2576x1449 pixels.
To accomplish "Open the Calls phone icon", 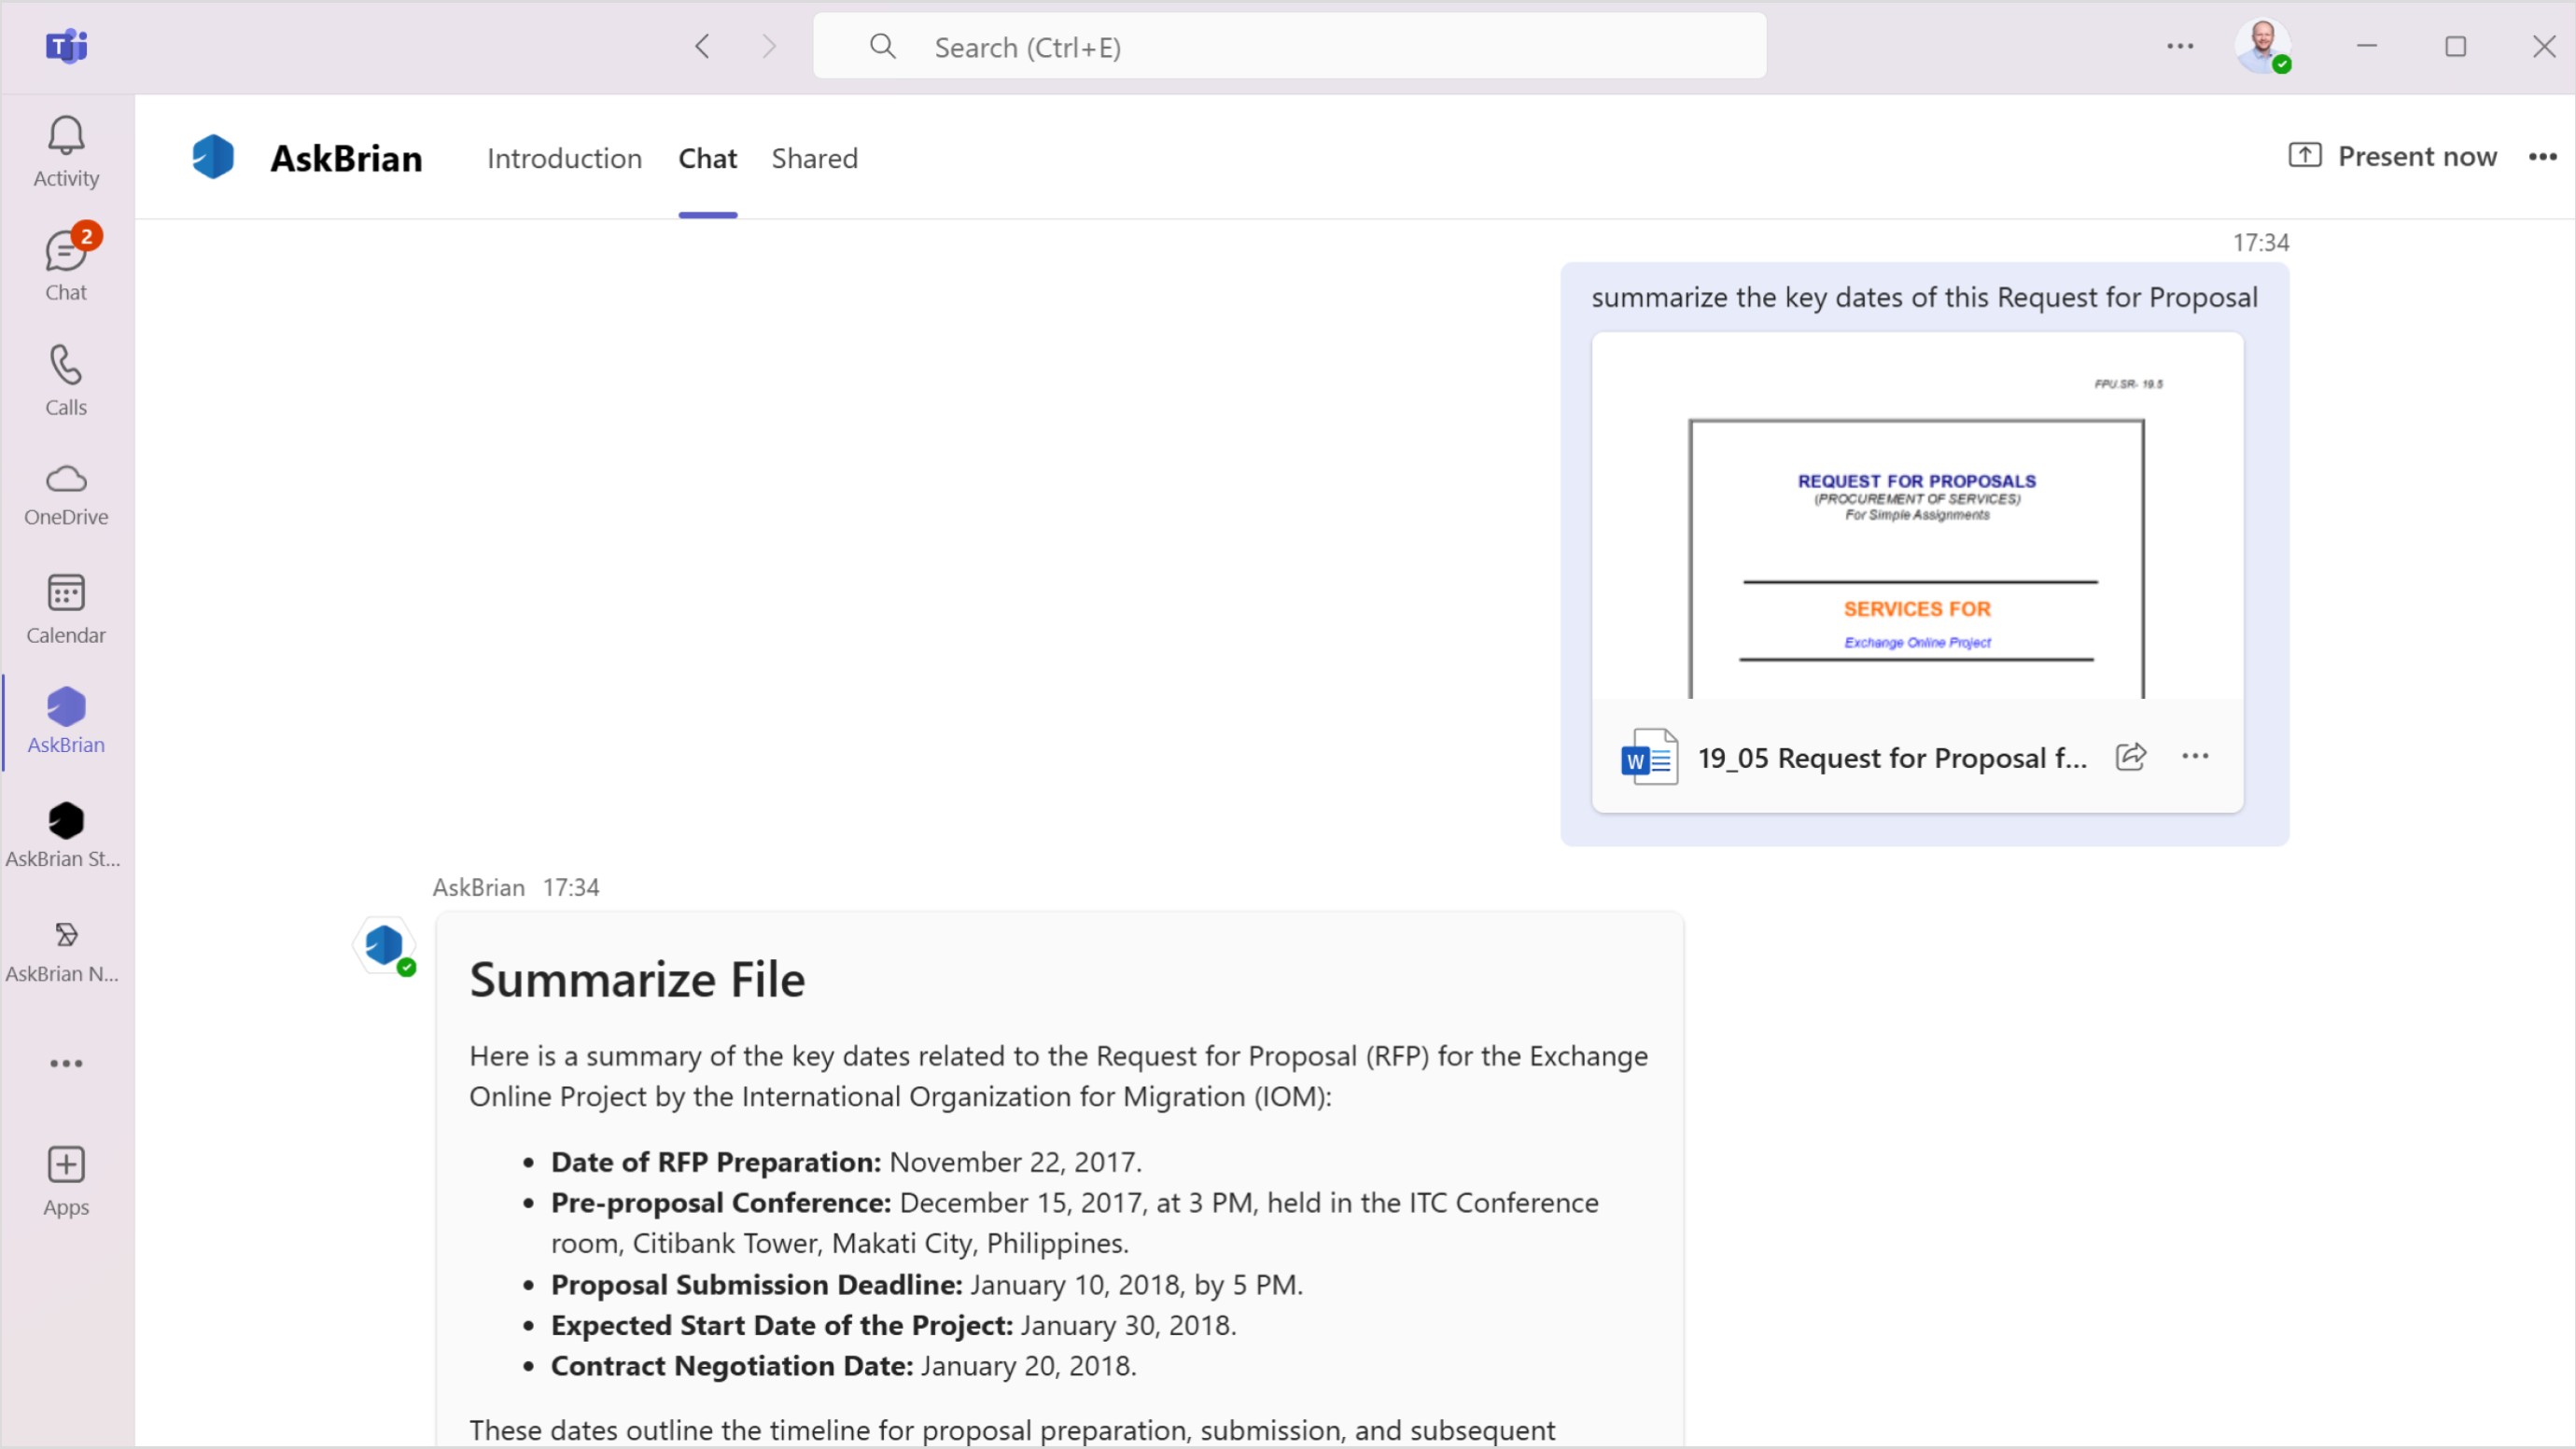I will (x=66, y=380).
